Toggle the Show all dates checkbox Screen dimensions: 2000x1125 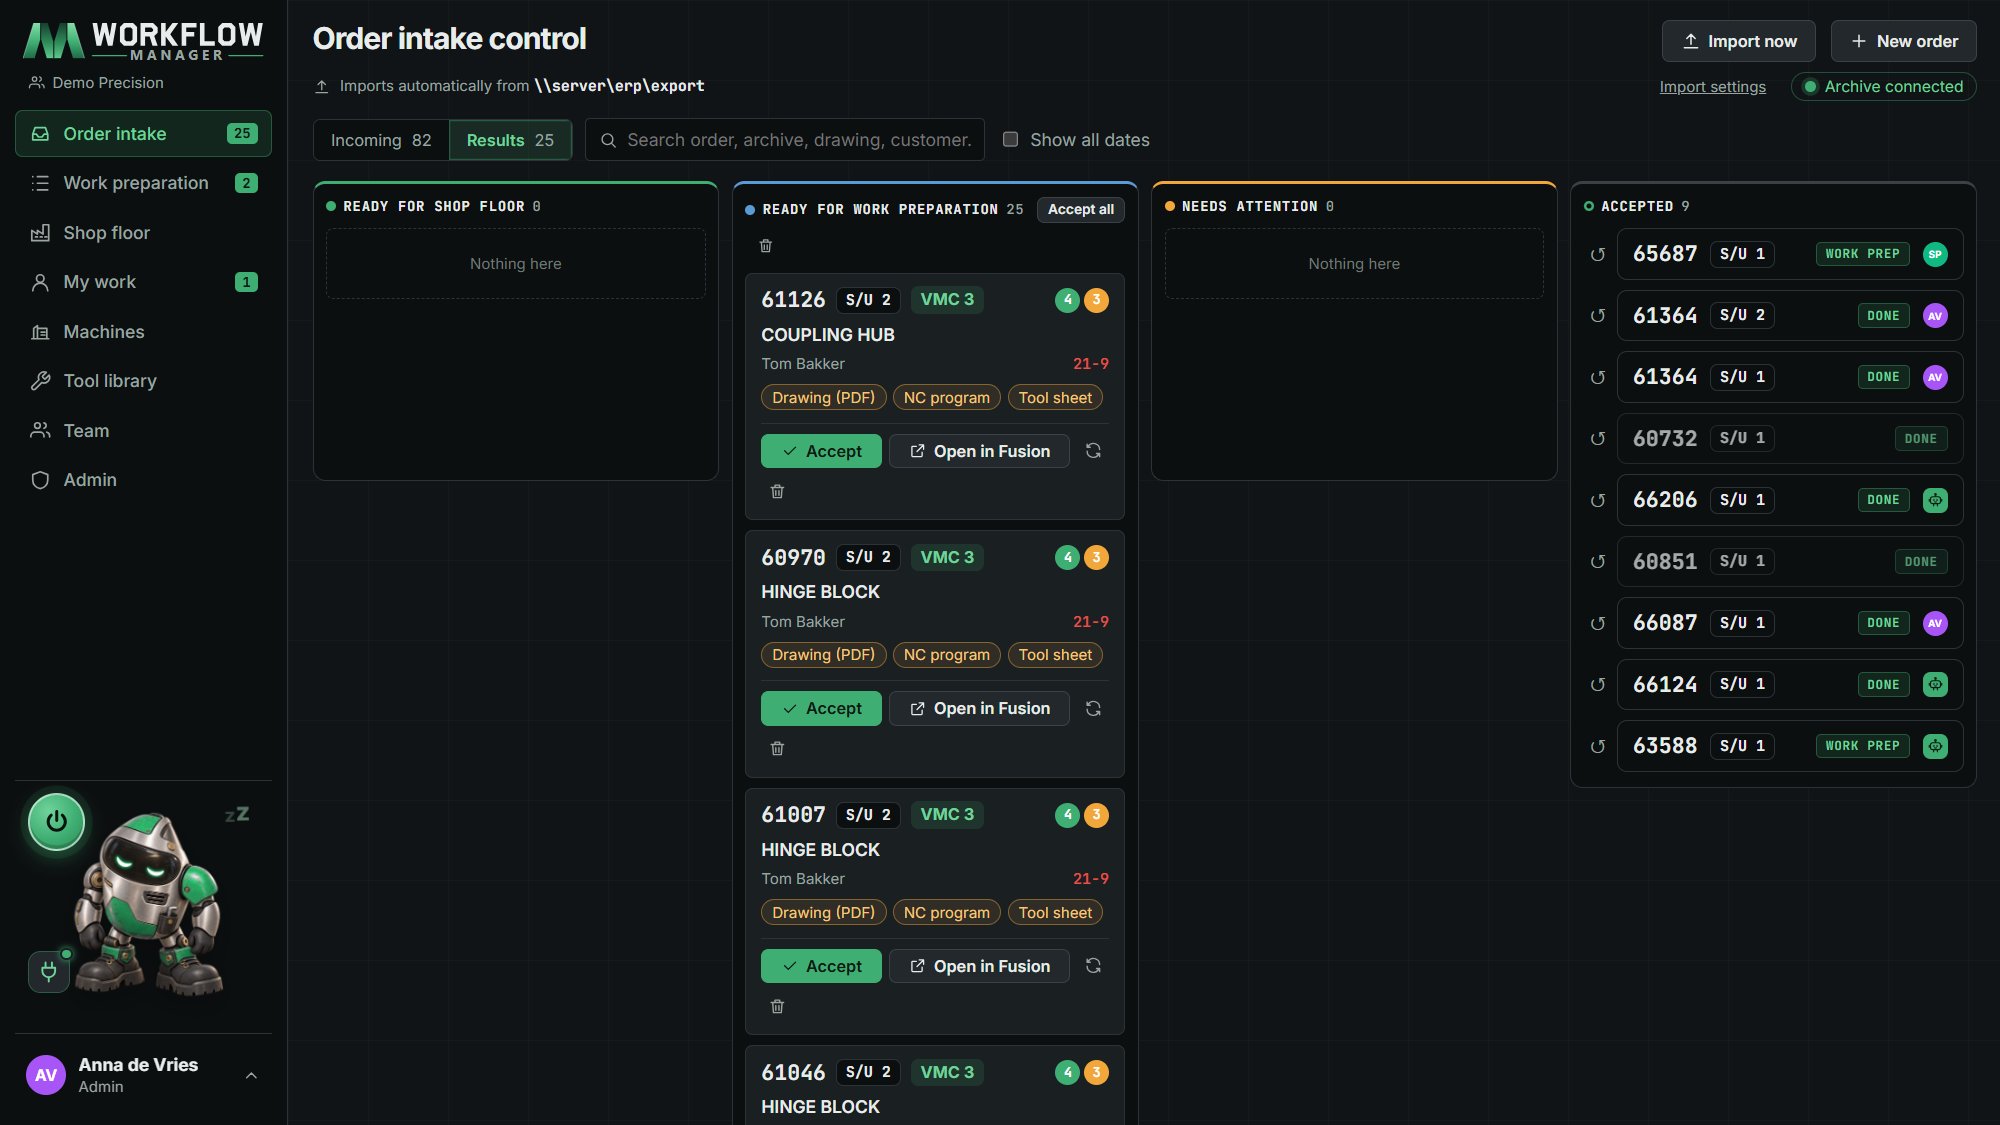(1010, 139)
